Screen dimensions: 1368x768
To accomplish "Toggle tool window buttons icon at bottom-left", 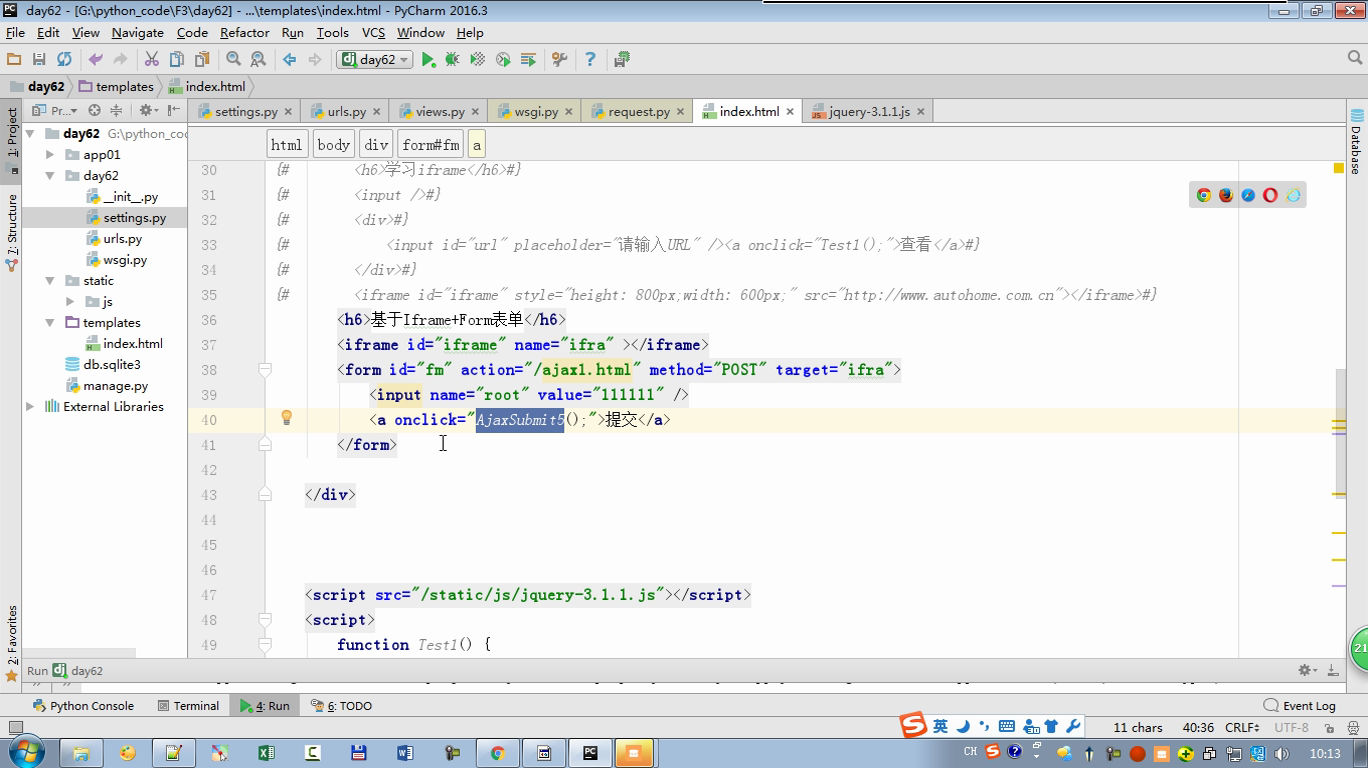I will pos(14,727).
